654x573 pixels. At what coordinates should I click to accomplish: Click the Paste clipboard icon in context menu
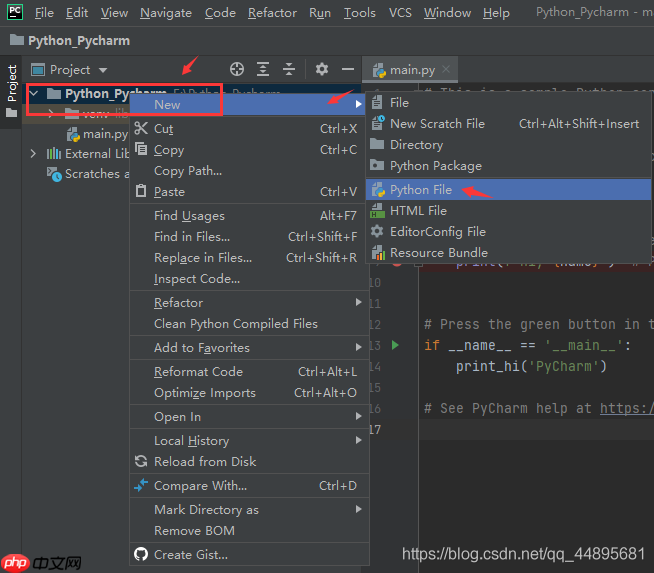pyautogui.click(x=141, y=191)
